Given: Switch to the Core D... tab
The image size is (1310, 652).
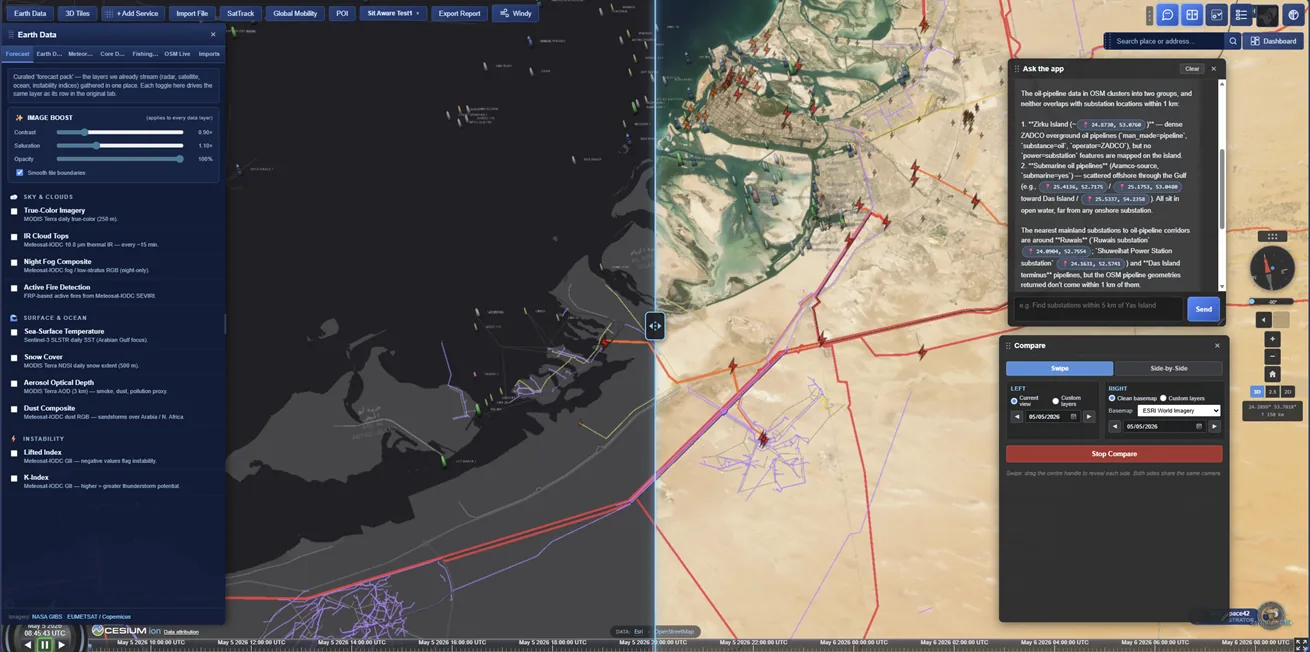Looking at the screenshot, I should click(x=112, y=54).
